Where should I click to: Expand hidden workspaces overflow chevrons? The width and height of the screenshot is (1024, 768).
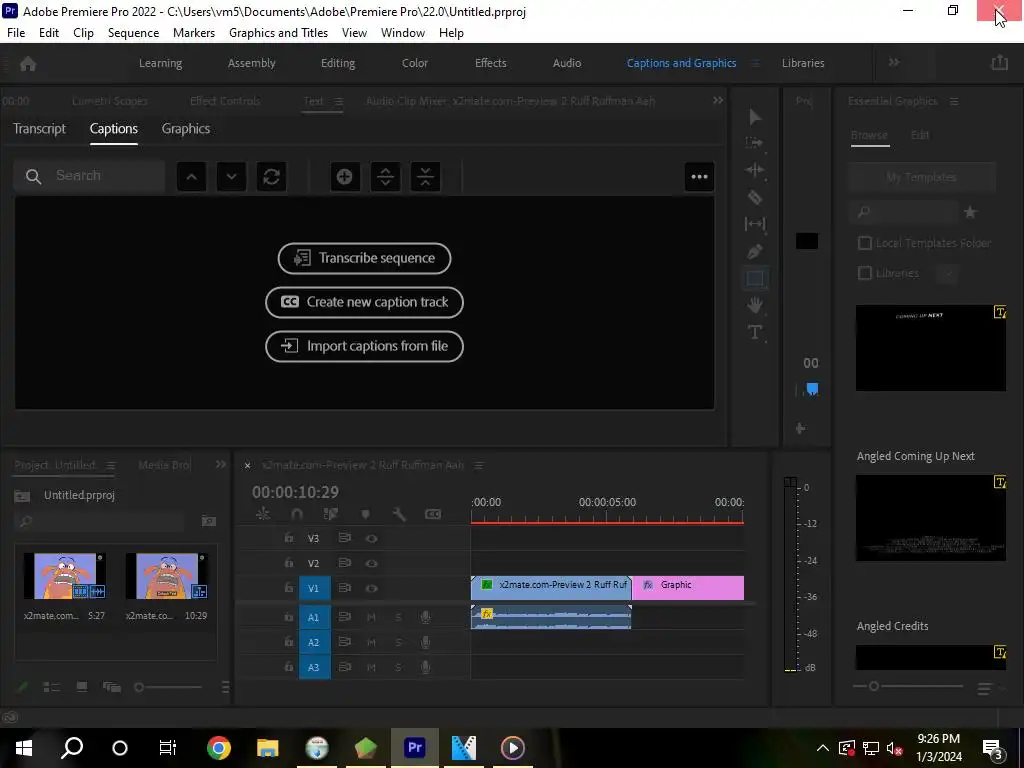click(x=894, y=62)
